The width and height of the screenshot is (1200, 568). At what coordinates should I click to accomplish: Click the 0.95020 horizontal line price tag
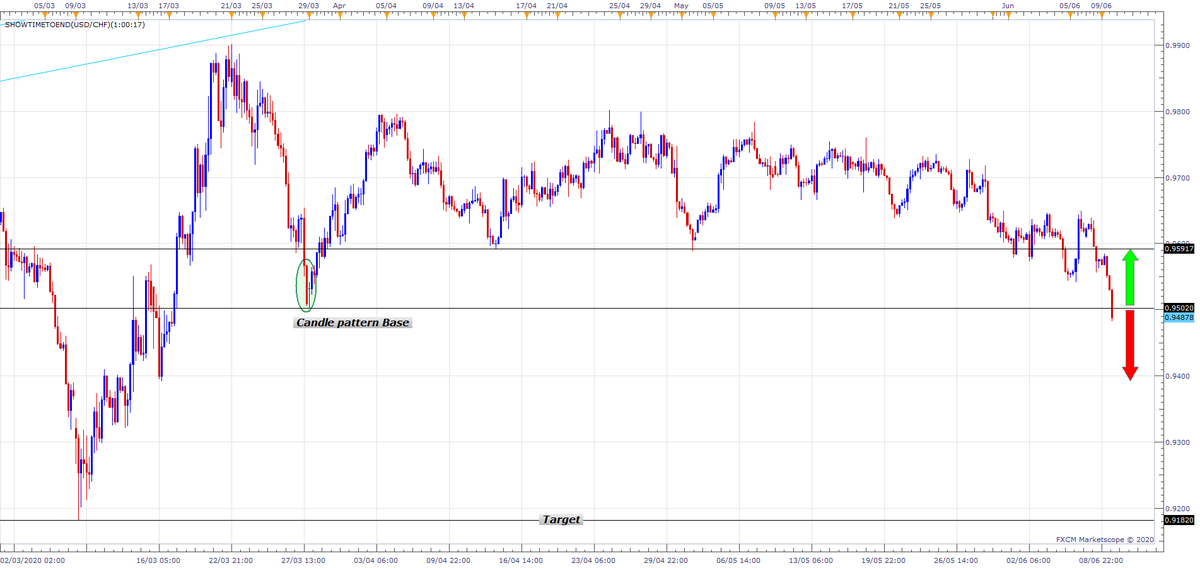1180,309
